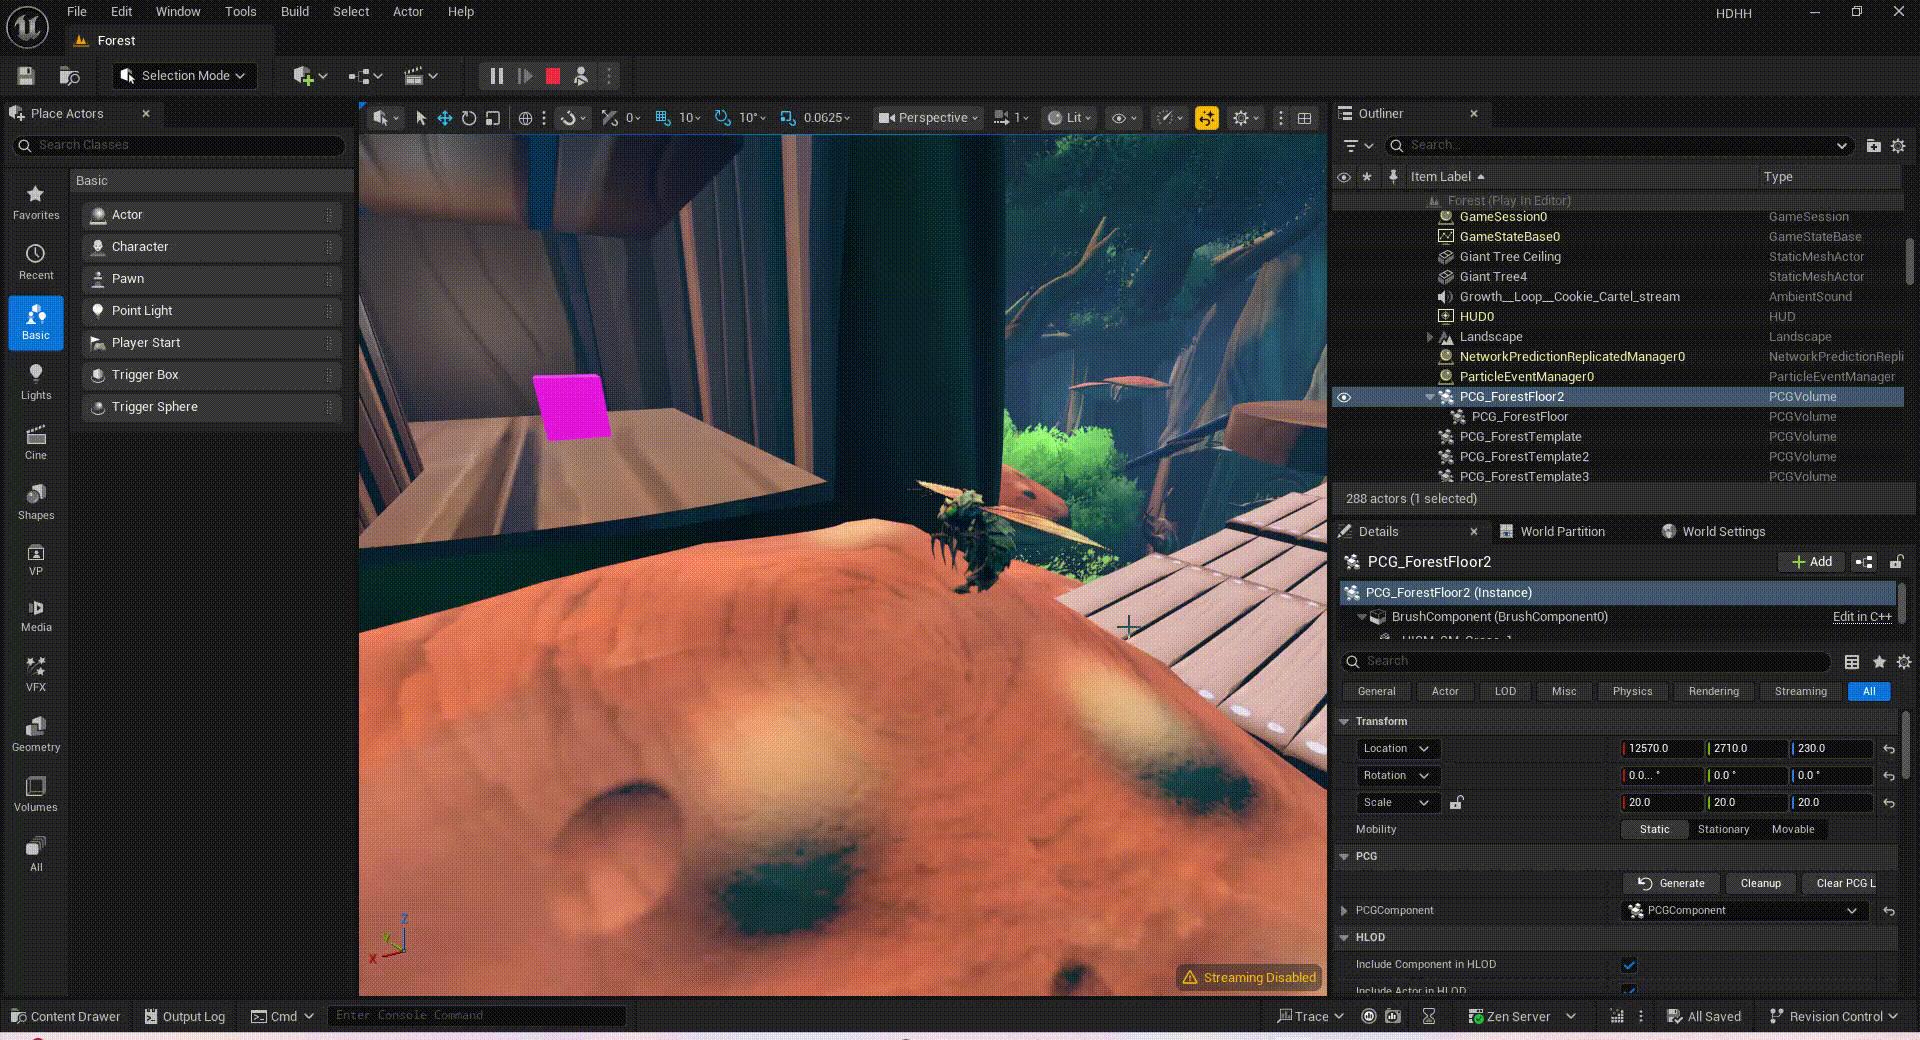
Task: Select the Lights category in Place Actors
Action: click(36, 381)
